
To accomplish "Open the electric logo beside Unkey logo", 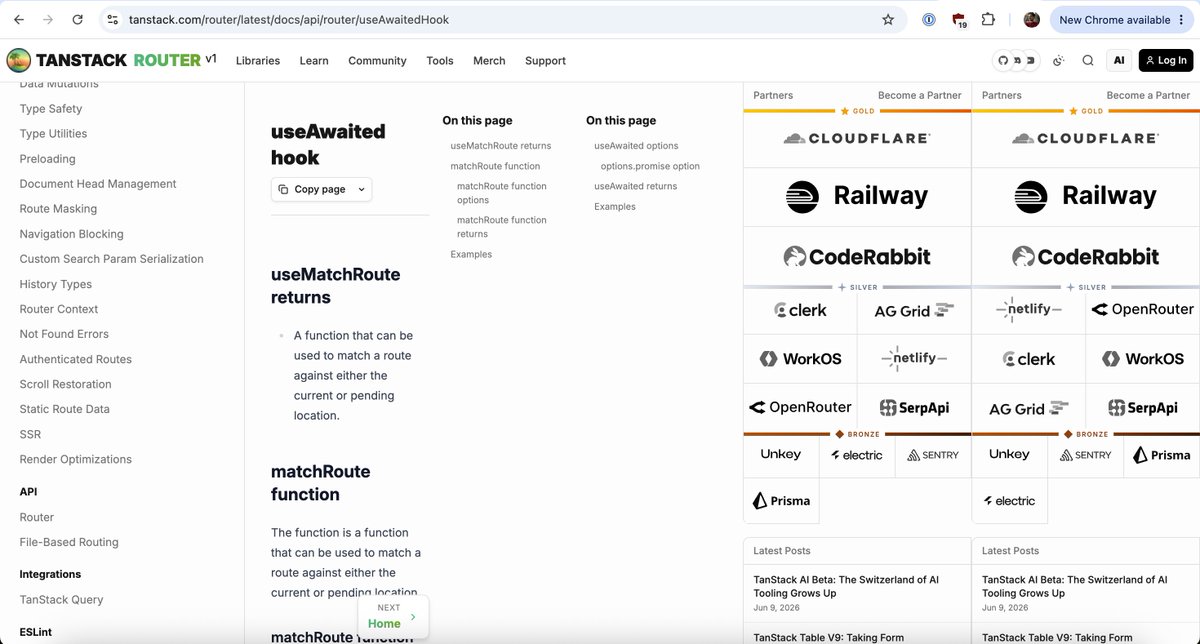I will pos(857,455).
